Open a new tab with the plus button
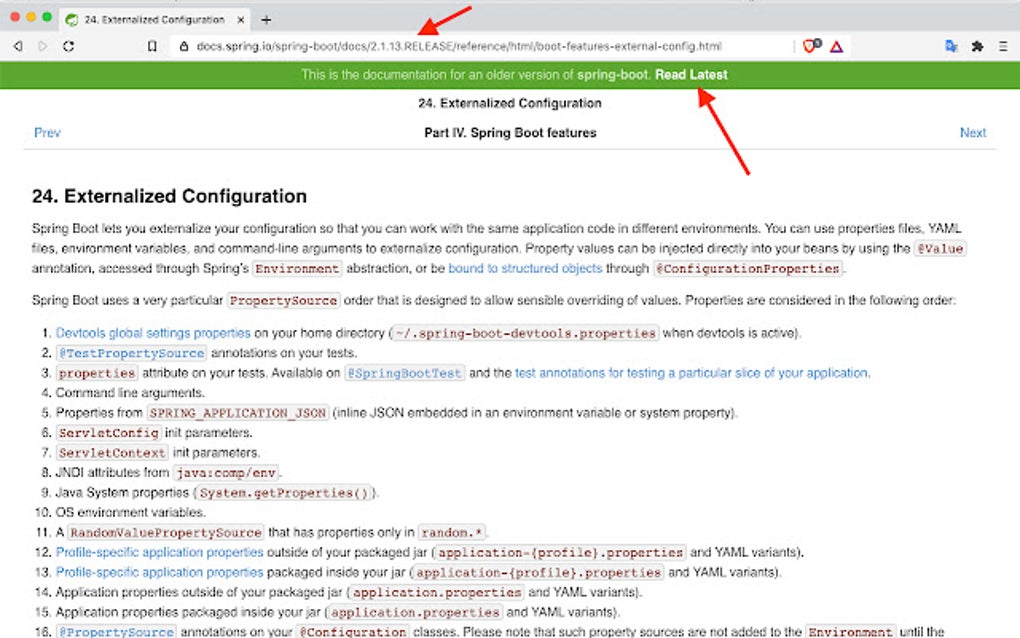Image resolution: width=1020 pixels, height=638 pixels. click(264, 18)
